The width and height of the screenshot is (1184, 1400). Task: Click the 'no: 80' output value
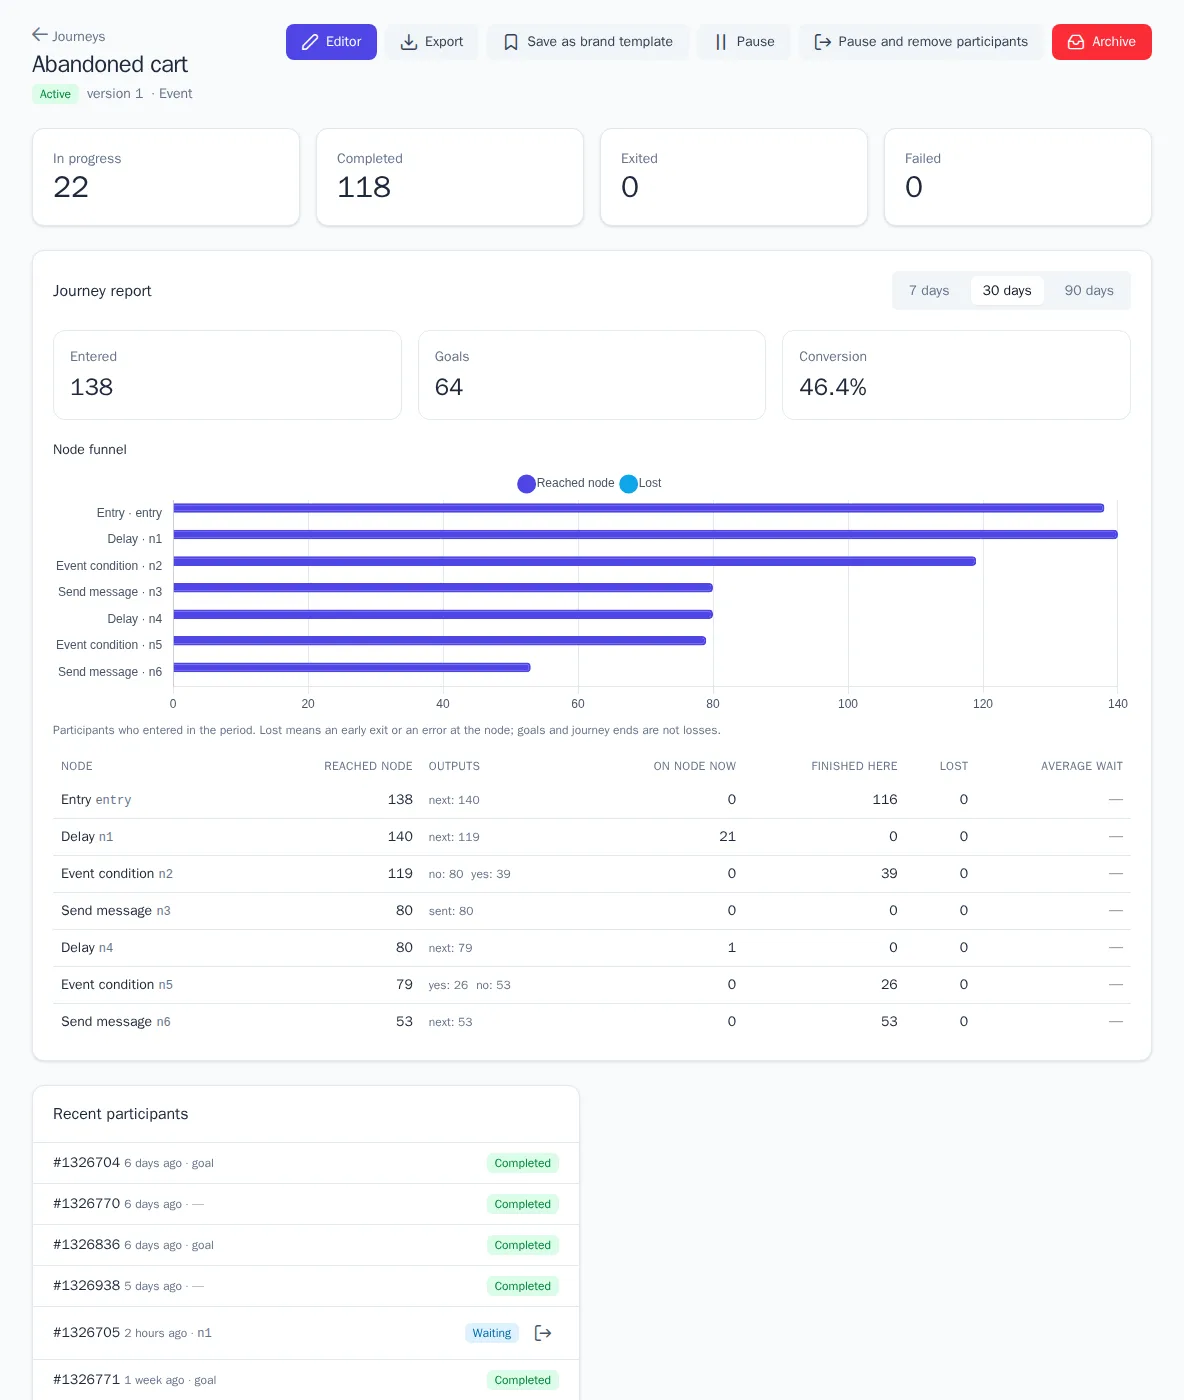[446, 874]
